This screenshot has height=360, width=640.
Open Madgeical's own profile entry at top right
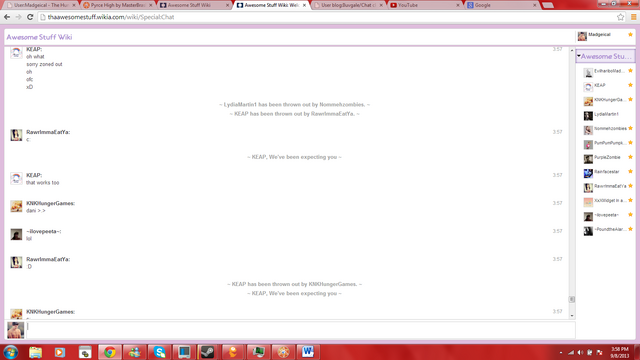pyautogui.click(x=605, y=36)
